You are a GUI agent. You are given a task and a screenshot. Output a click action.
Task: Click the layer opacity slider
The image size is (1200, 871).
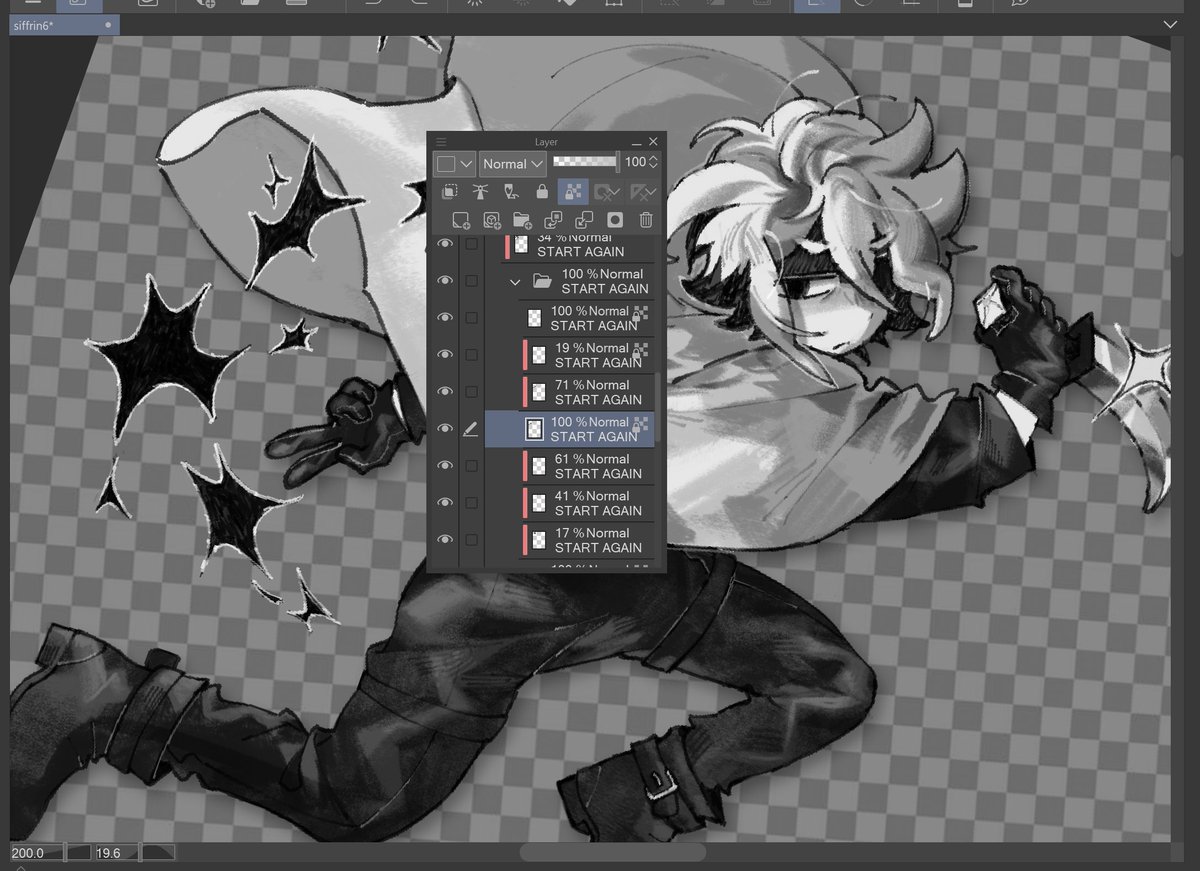[x=586, y=162]
